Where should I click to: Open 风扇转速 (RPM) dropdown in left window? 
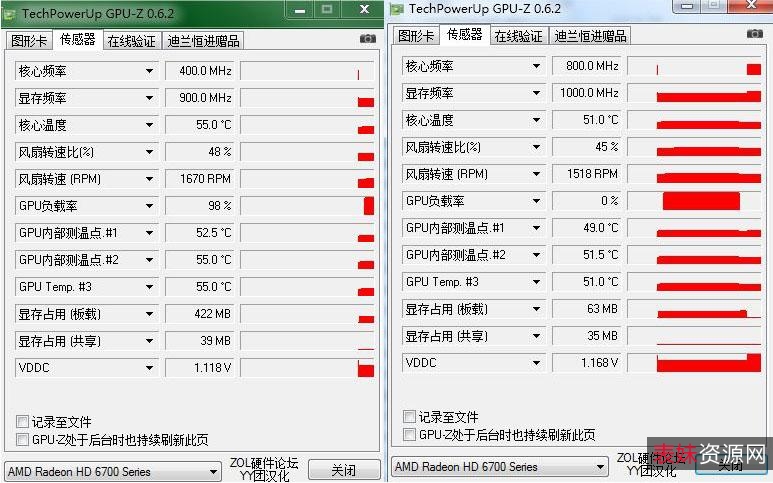tap(86, 179)
